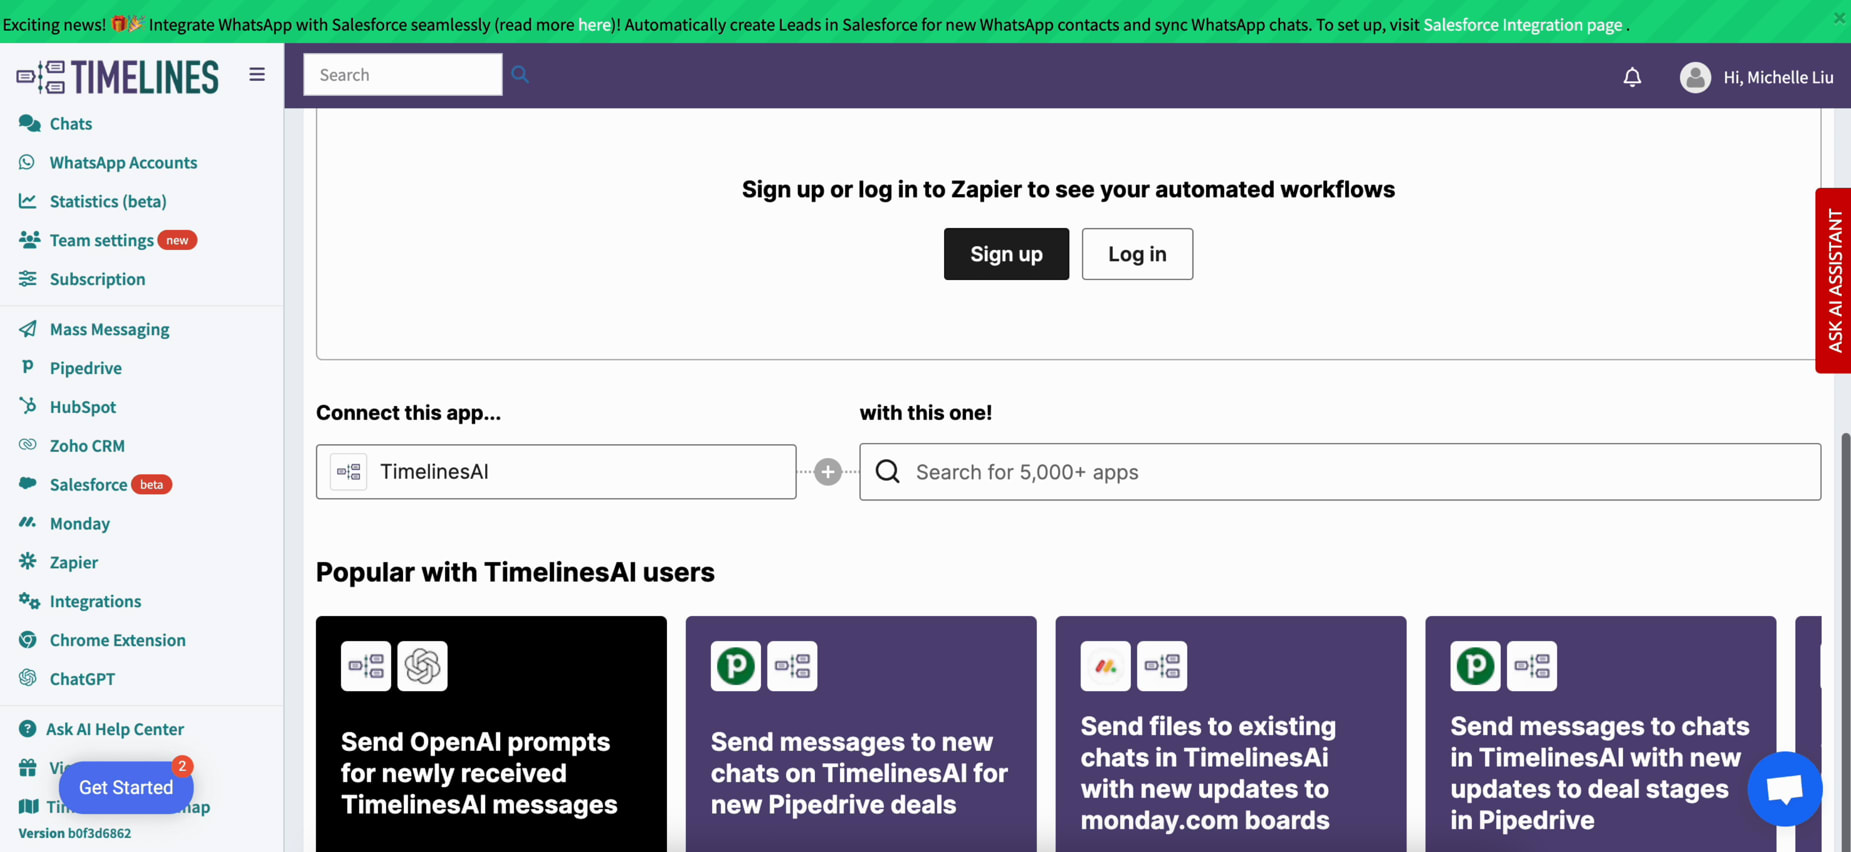Open Zapier in the sidebar
This screenshot has width=1851, height=852.
point(74,563)
